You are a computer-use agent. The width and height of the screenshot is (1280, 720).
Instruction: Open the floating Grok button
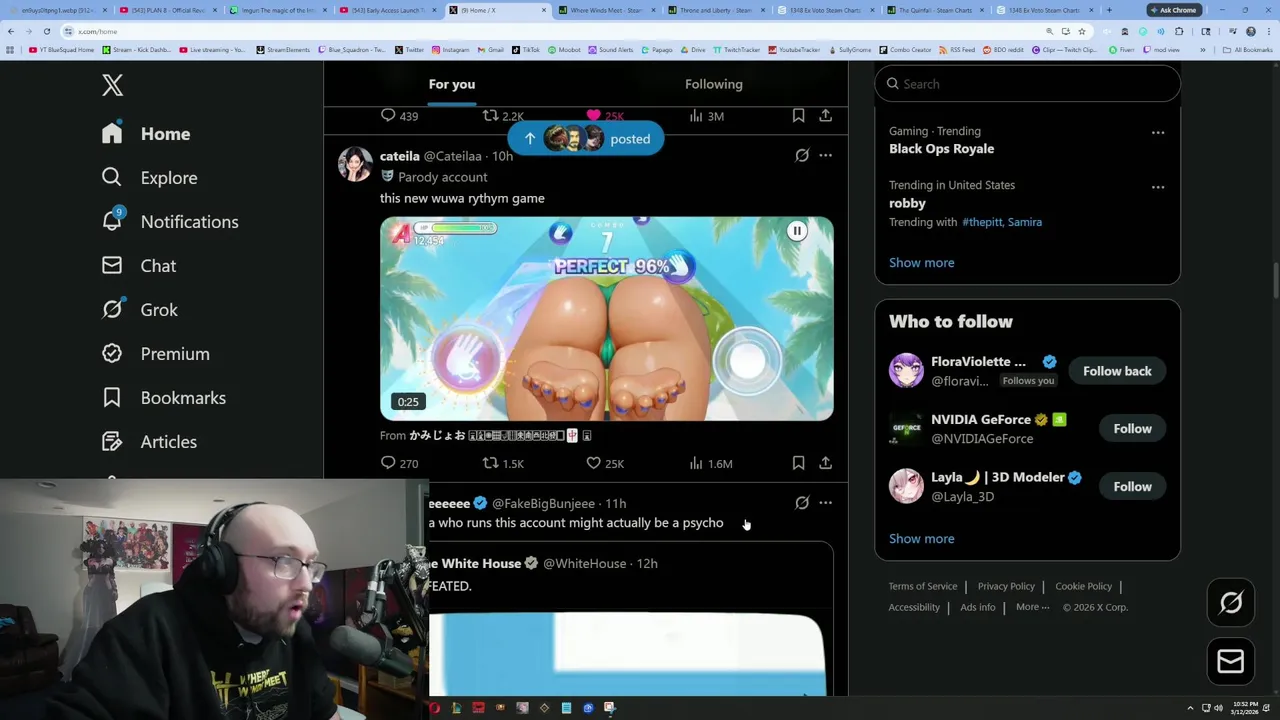coord(1231,603)
